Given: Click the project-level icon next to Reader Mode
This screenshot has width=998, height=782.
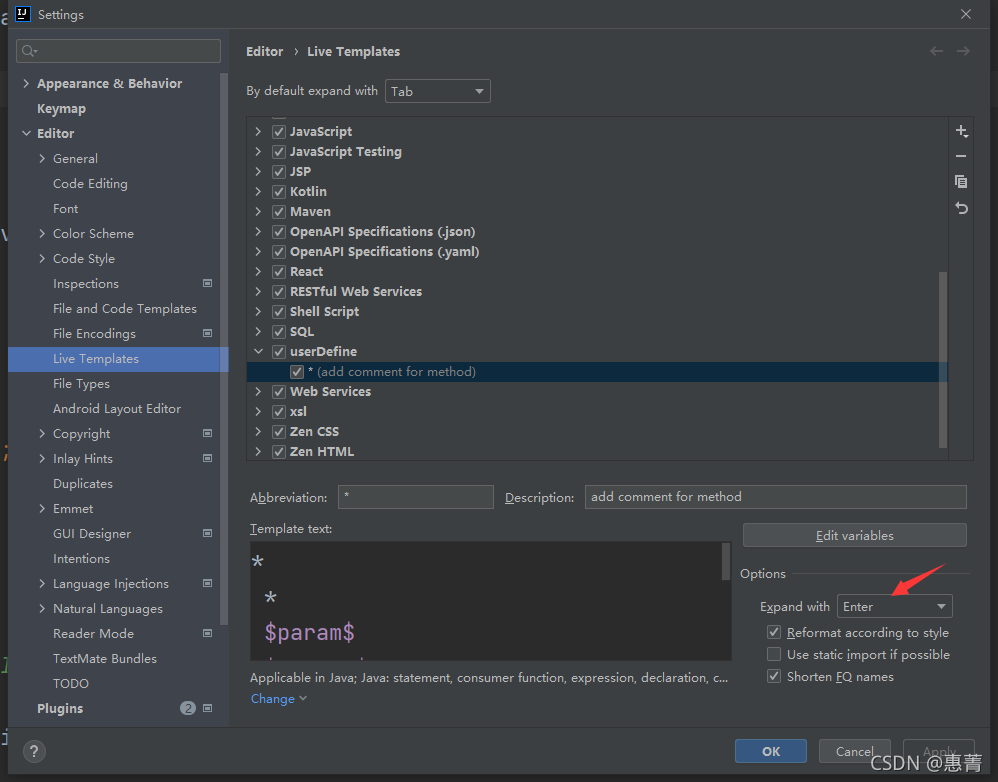Looking at the screenshot, I should 207,633.
